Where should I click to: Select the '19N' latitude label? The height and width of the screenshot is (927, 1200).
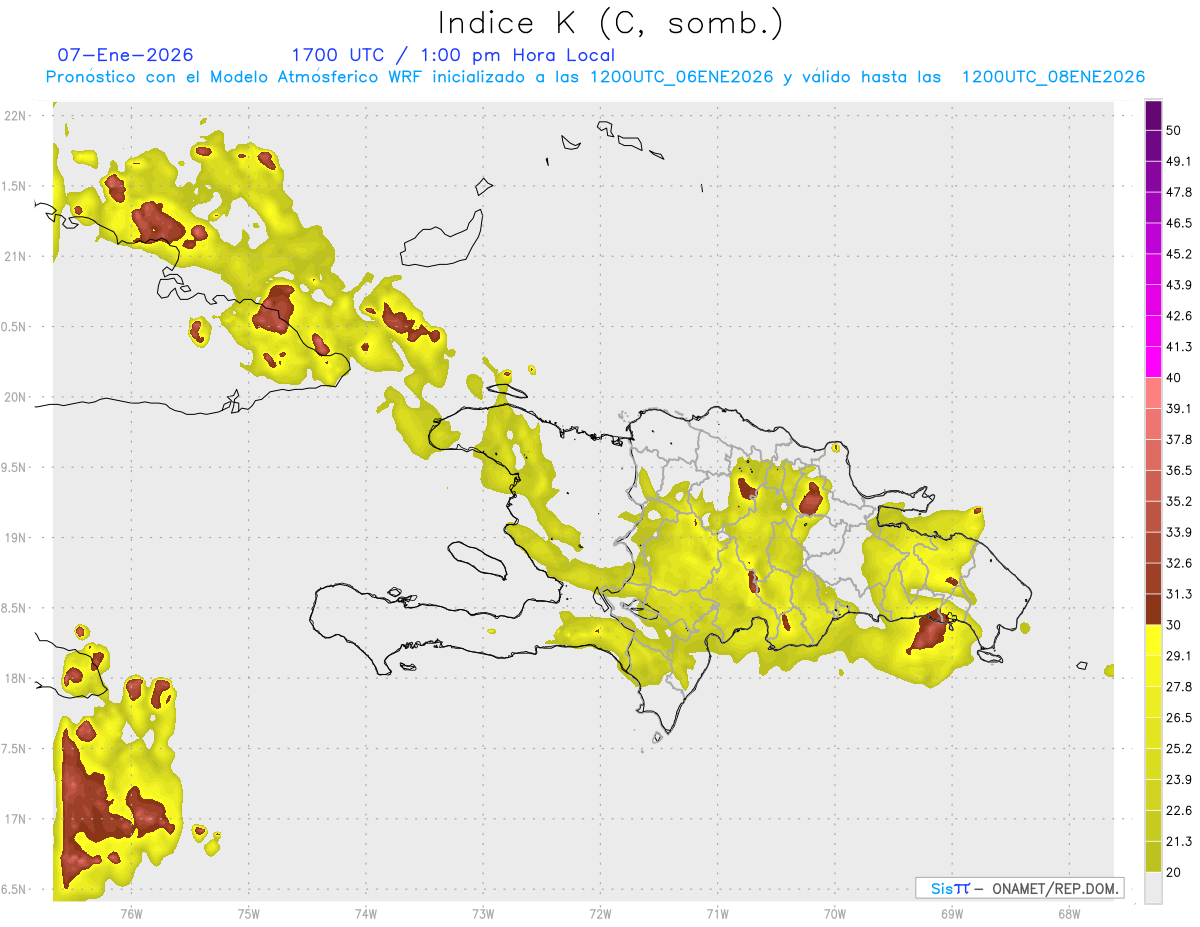point(15,537)
